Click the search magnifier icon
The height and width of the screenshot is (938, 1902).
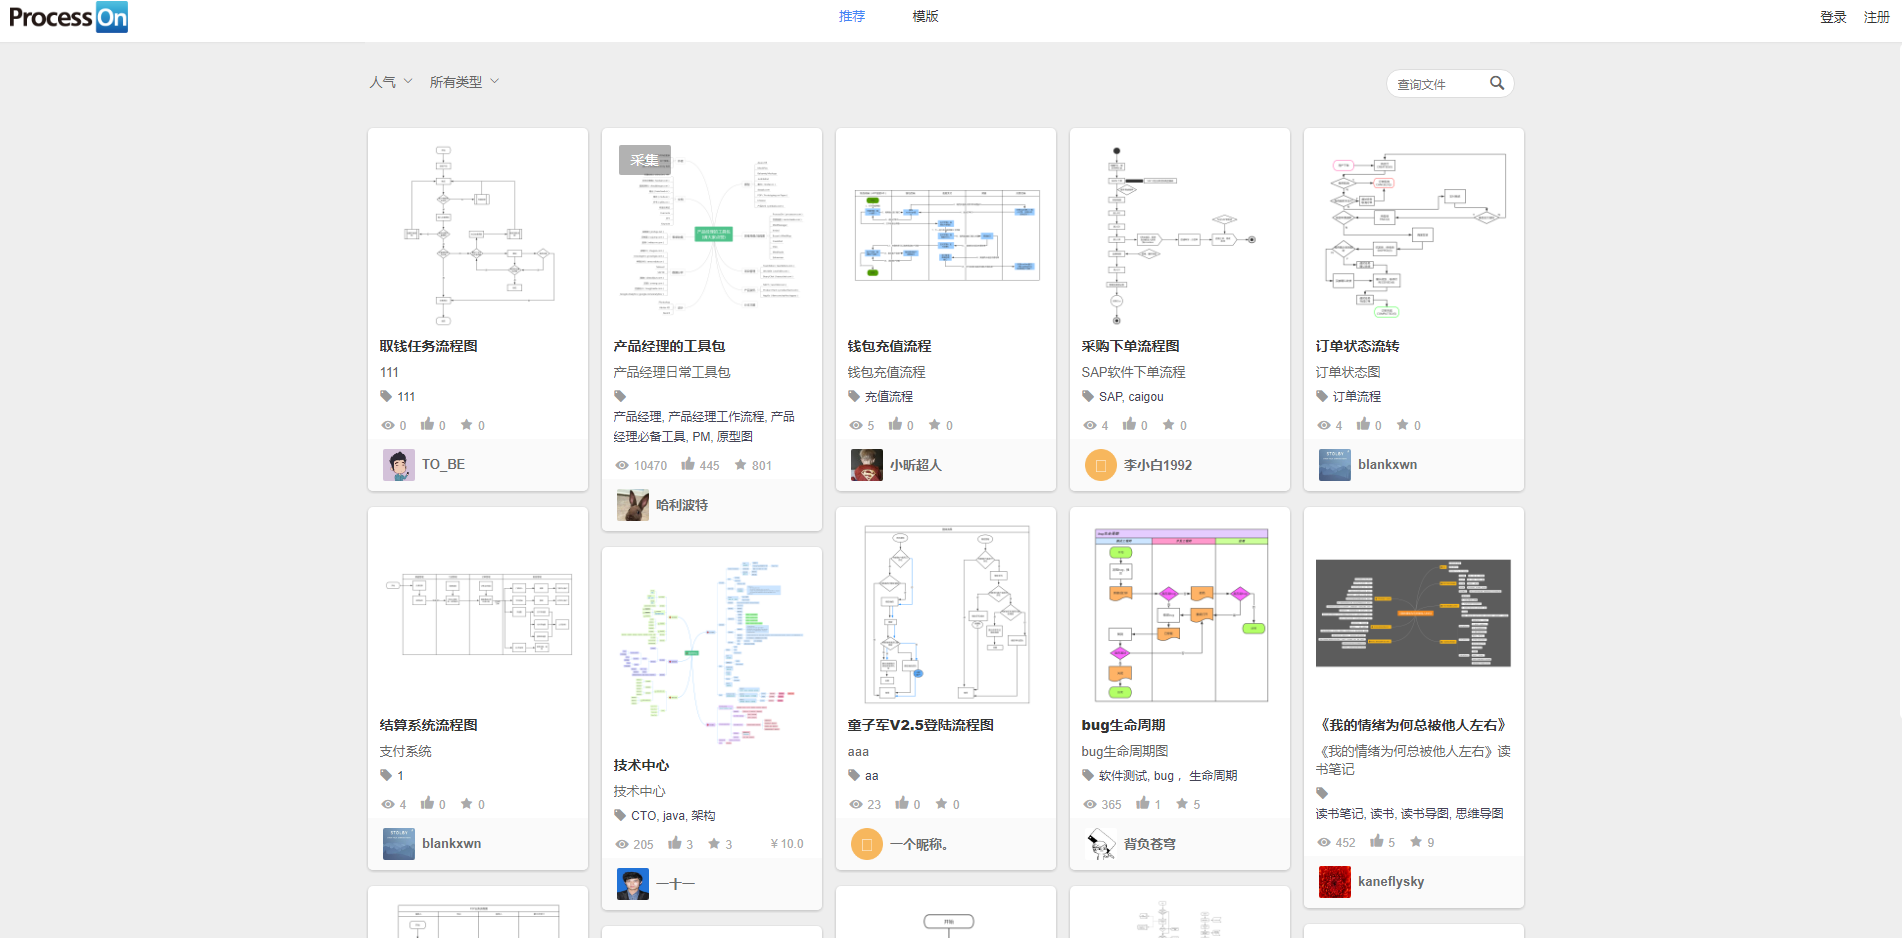click(1497, 83)
